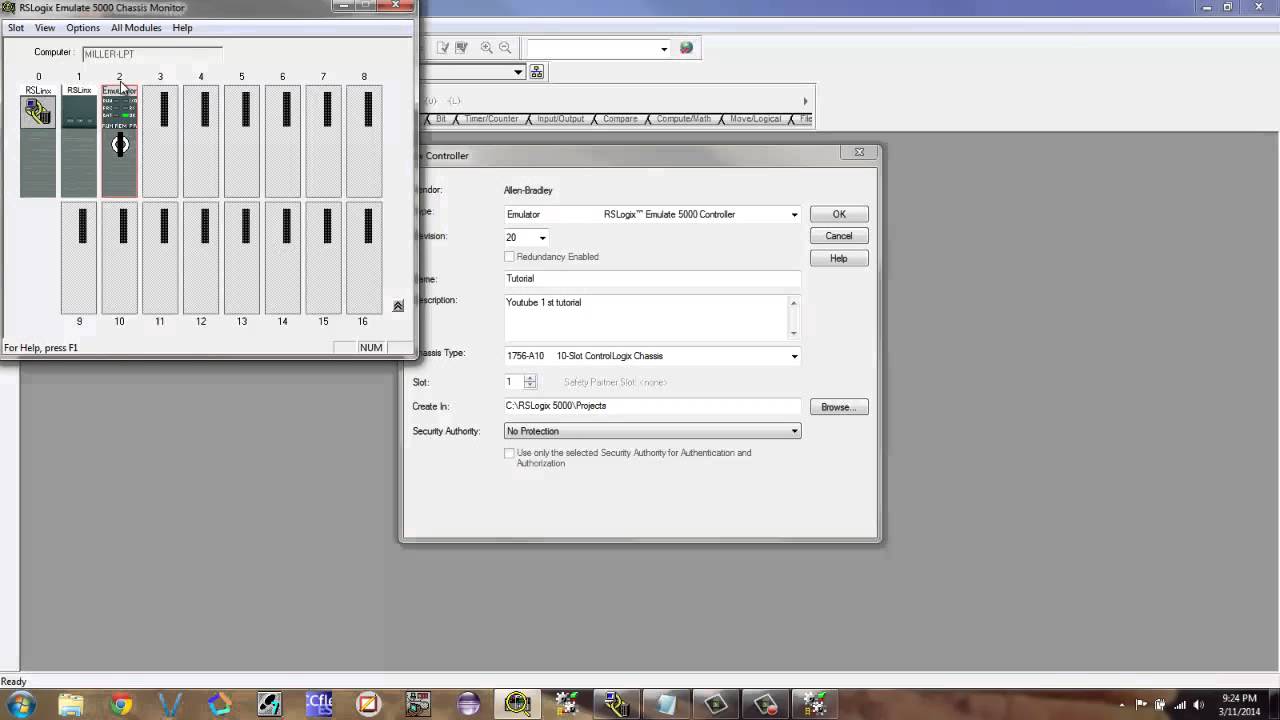This screenshot has height=720, width=1280.
Task: Click the emulator keyswitch in slot 2
Action: tap(120, 145)
